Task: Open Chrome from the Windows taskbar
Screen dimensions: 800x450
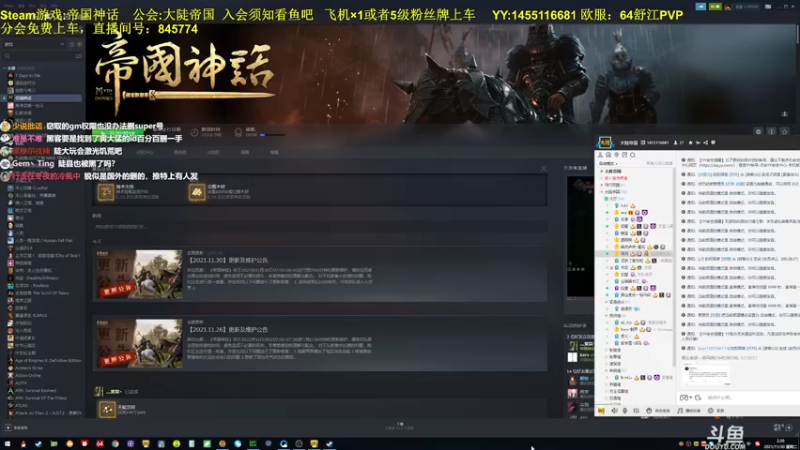Action: (115, 444)
